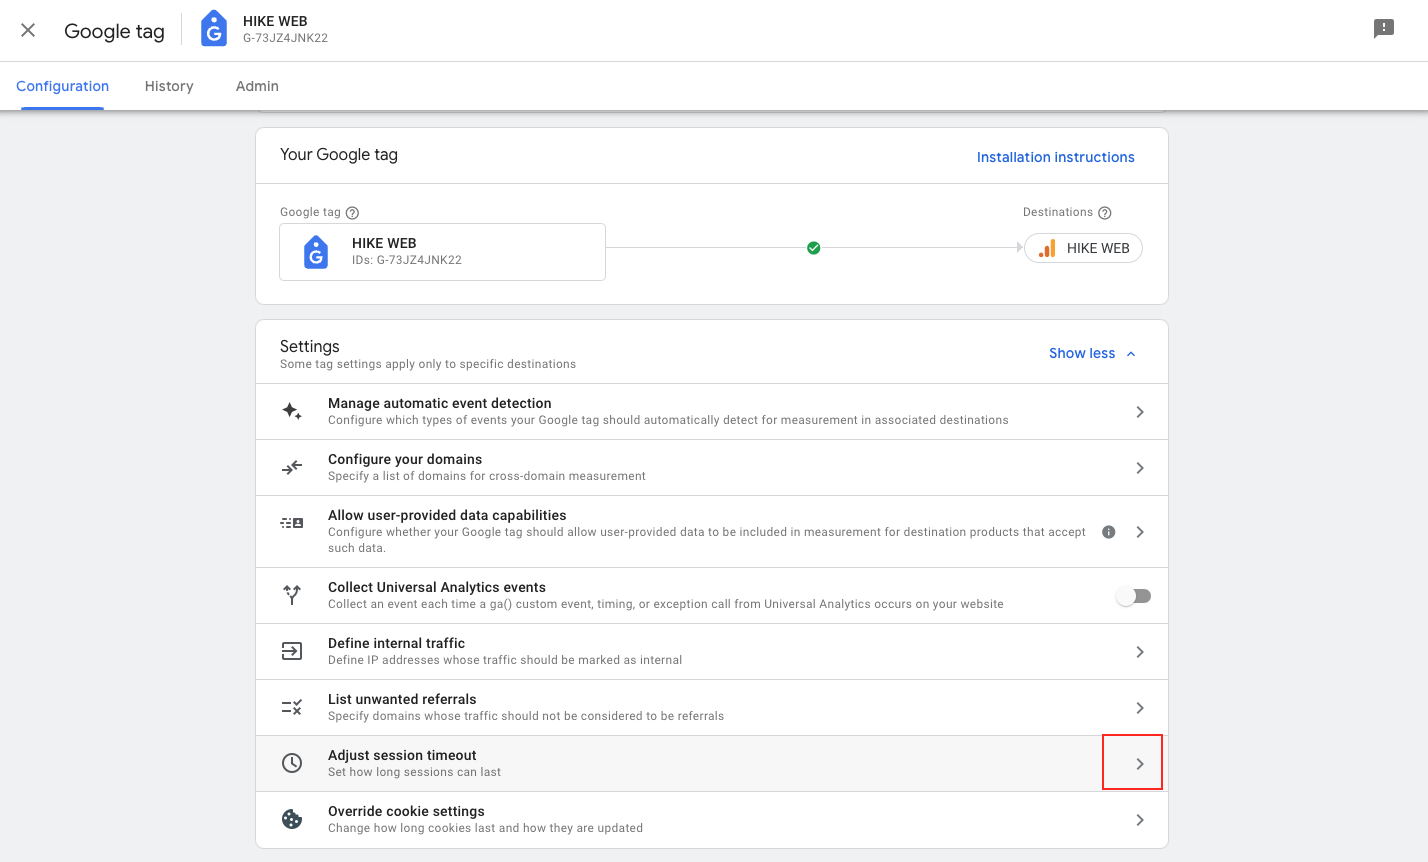
Task: Click help icon next to Google tag label
Action: tap(352, 212)
